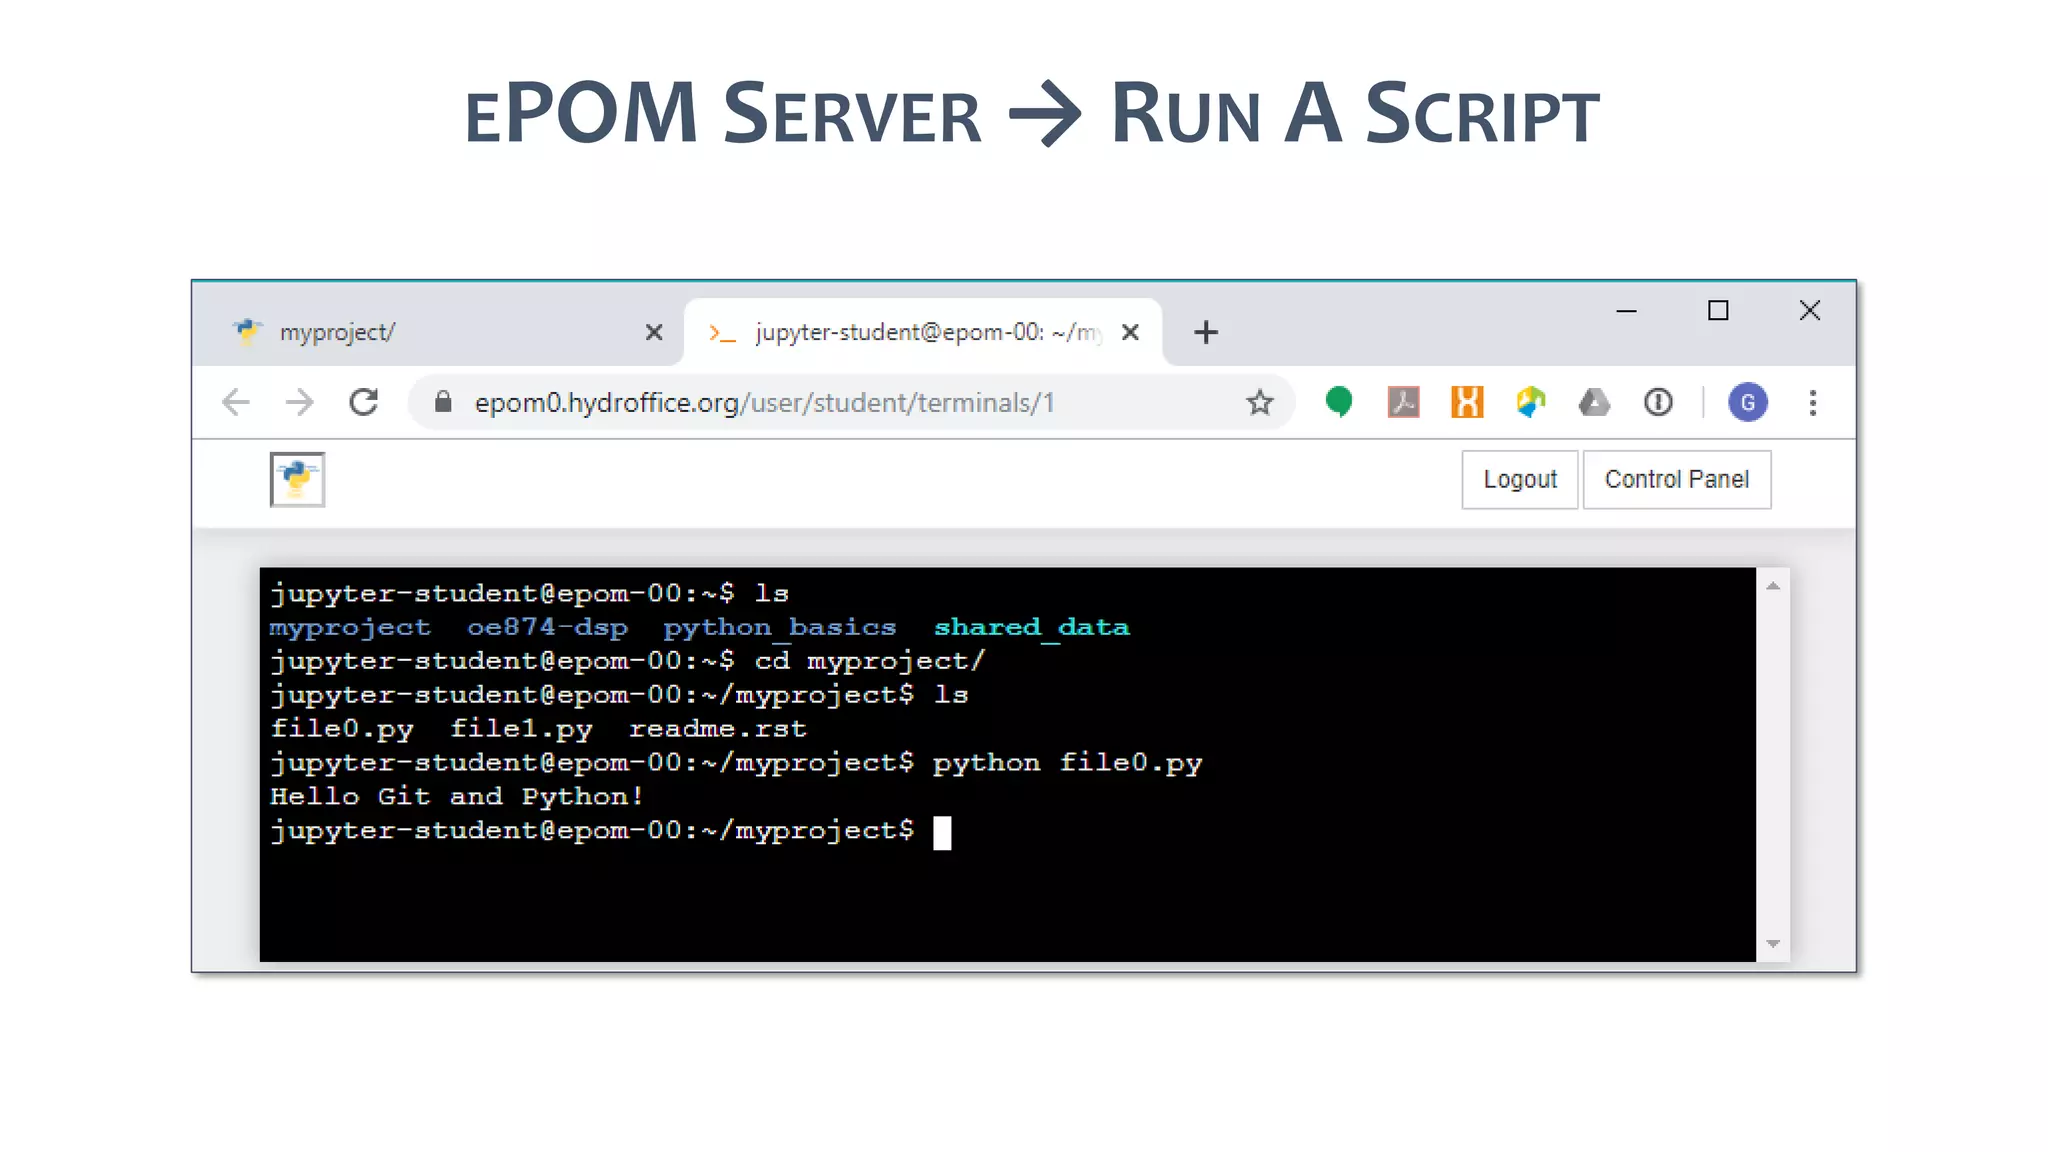Open the colorful Python-like extension icon
2048x1152 pixels.
[x=1531, y=402]
